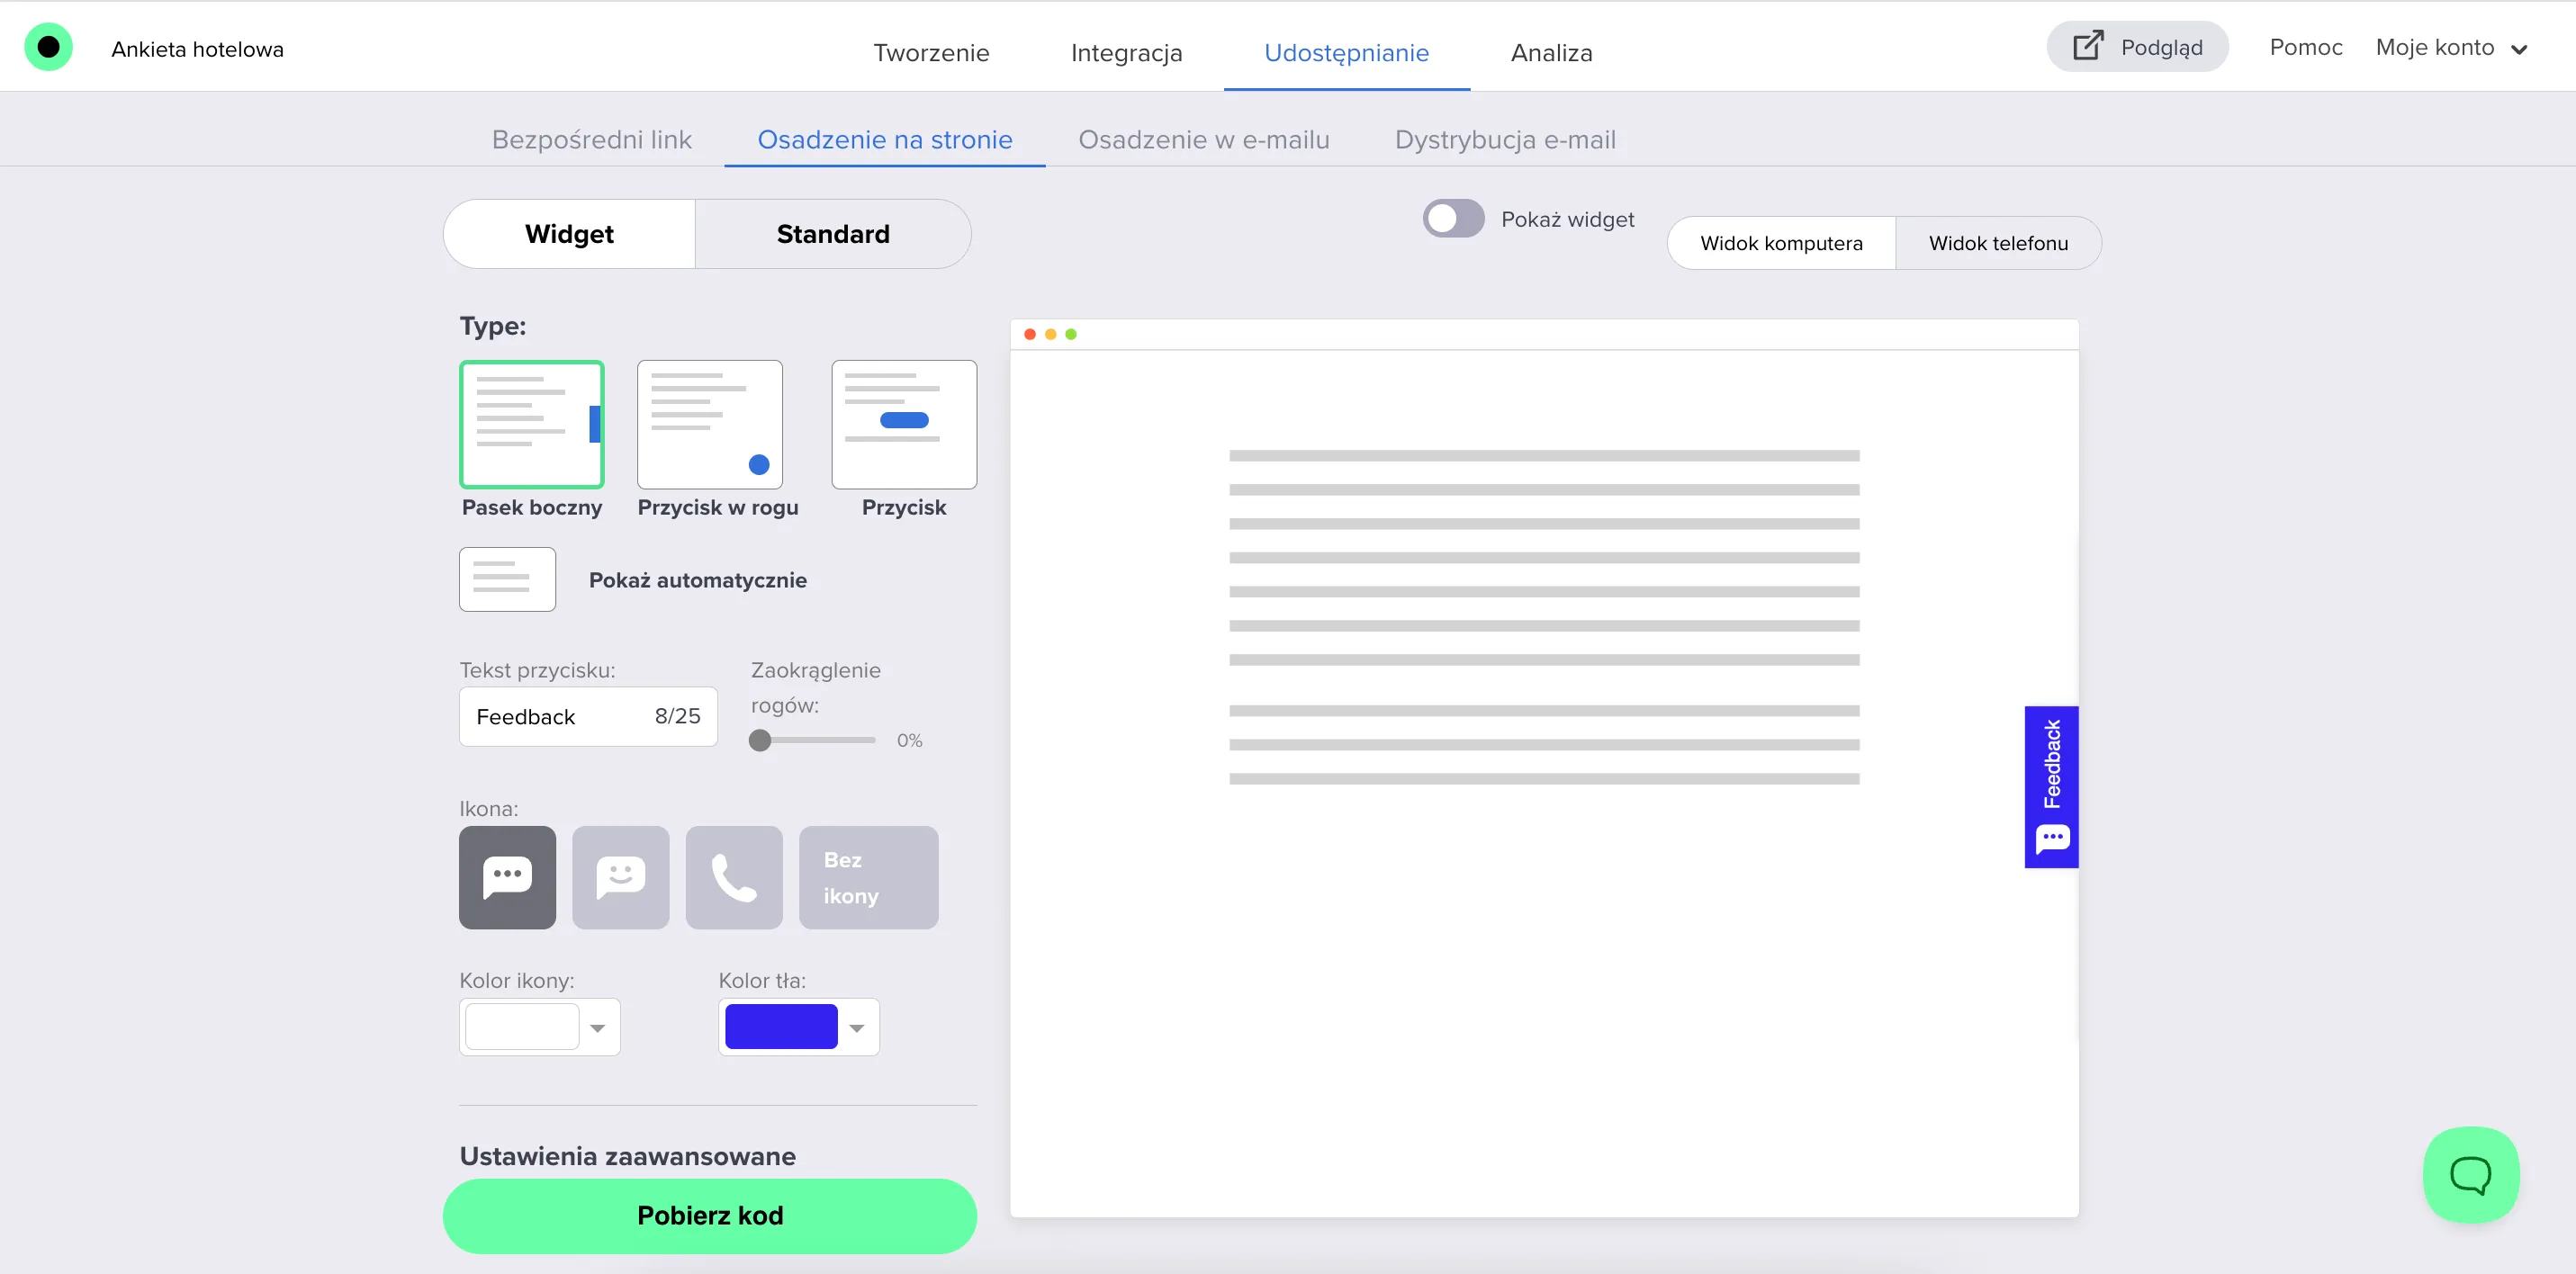Open the 'Kolor ikony' dropdown arrow
Image resolution: width=2576 pixels, height=1274 pixels.
point(598,1028)
